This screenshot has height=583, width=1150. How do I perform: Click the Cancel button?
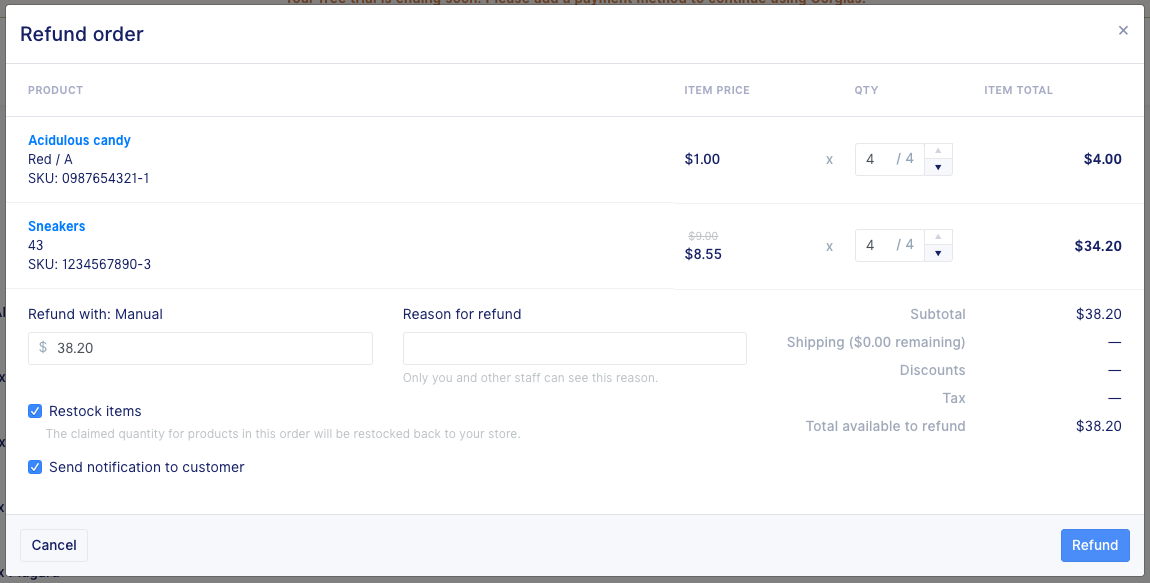[x=54, y=545]
